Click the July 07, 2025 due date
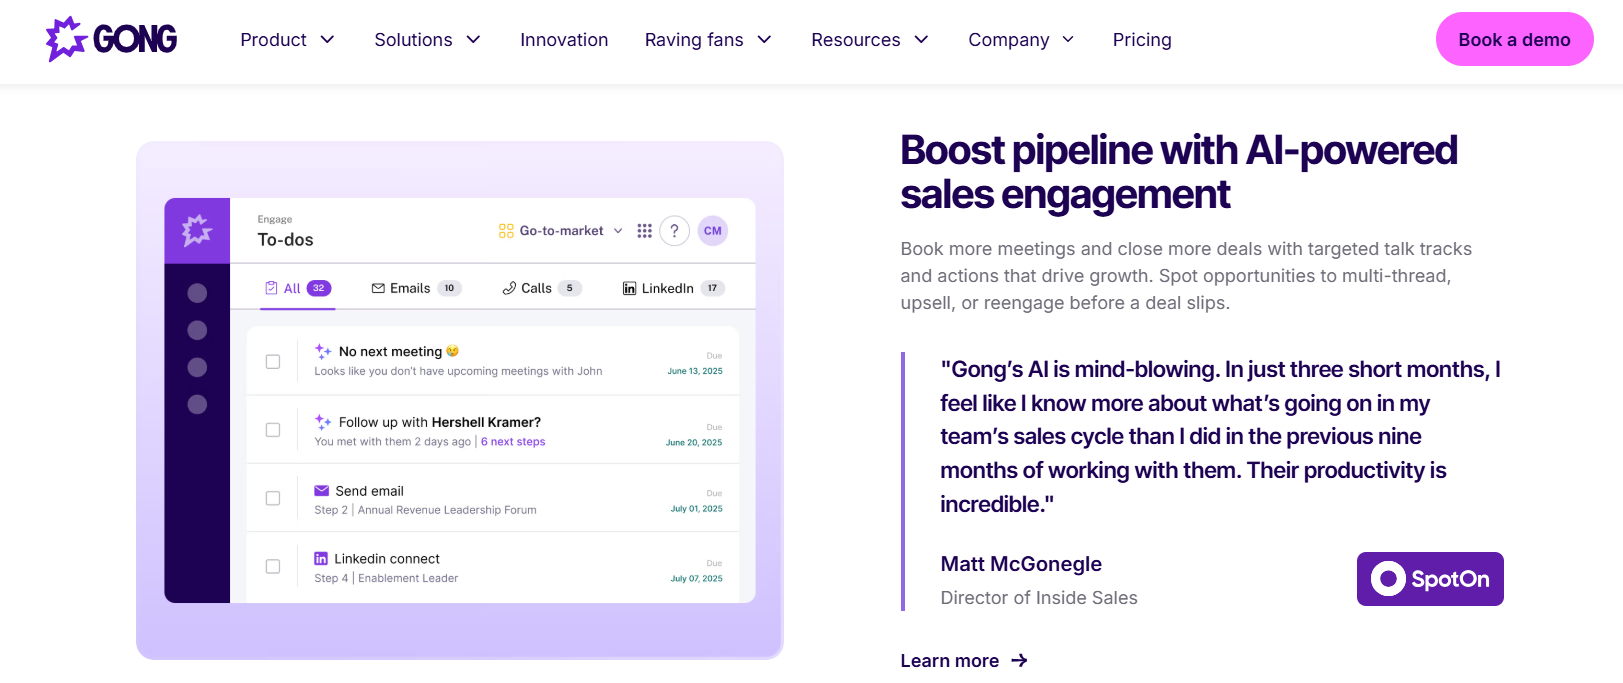Viewport: 1623px width, 683px height. pos(696,579)
